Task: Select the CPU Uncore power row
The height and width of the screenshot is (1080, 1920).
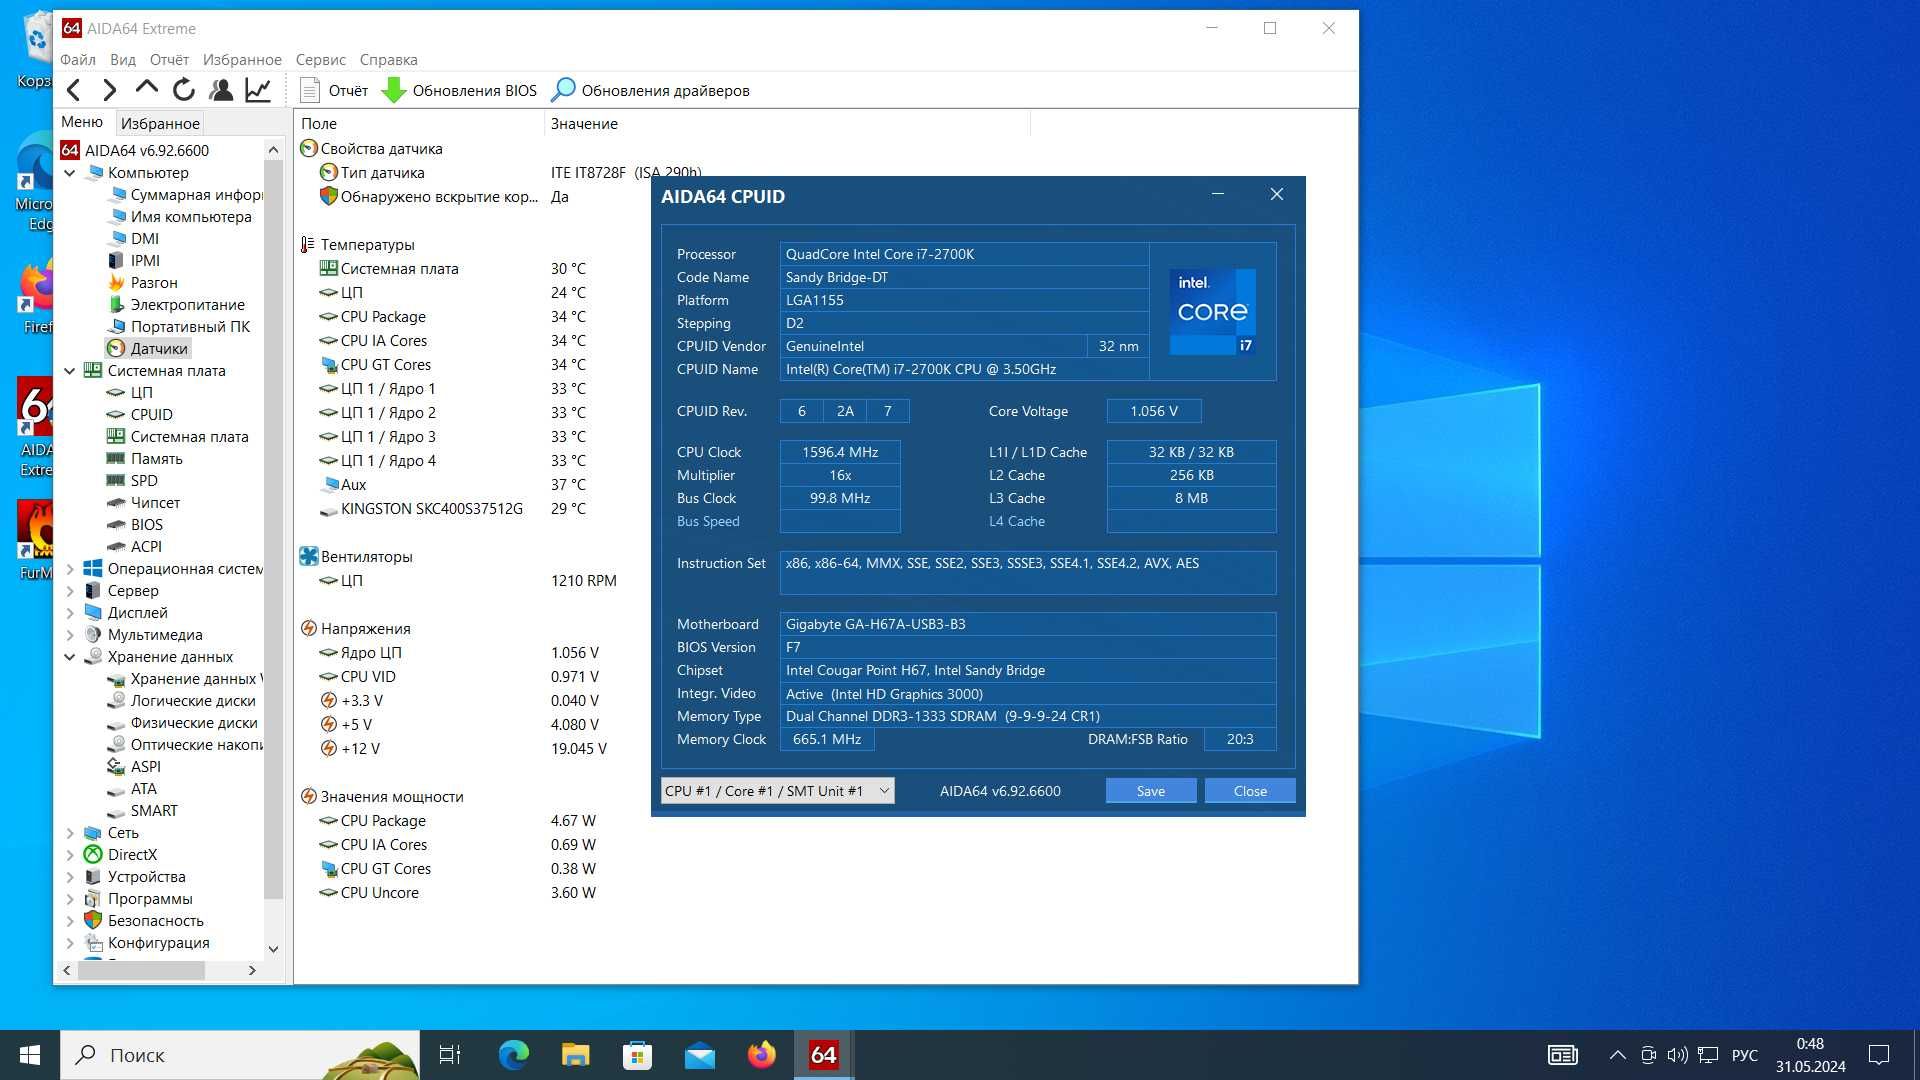Action: [x=457, y=892]
